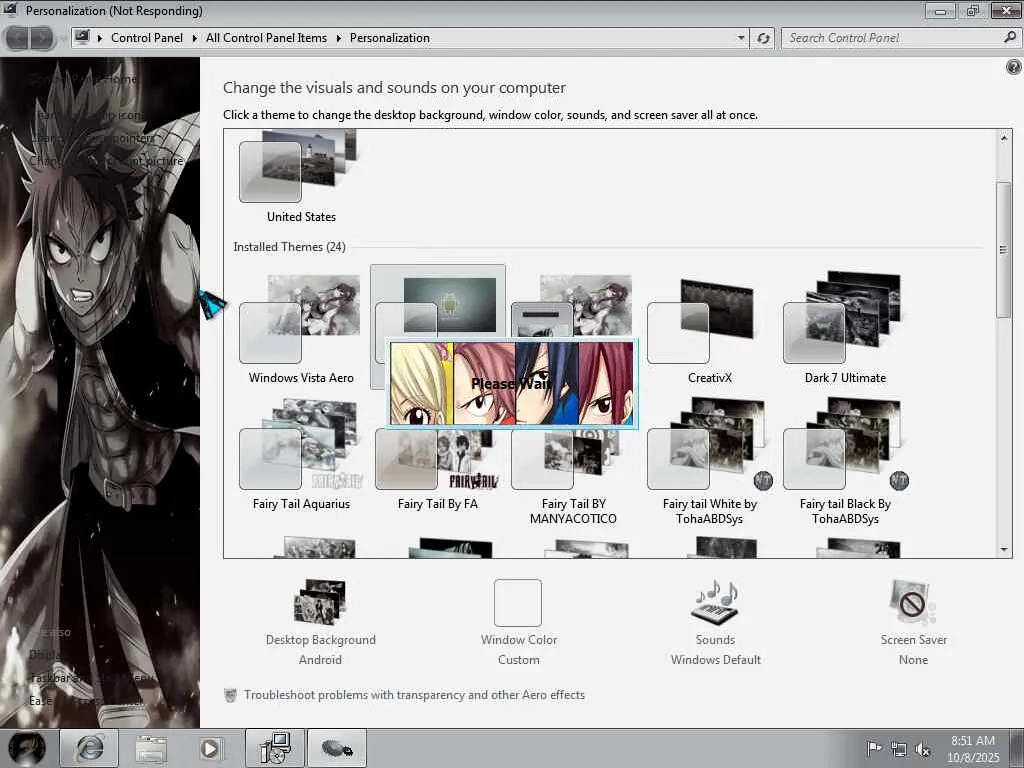Screen dimensions: 1024x768
Task: Click the Back navigation button
Action: [x=17, y=38]
